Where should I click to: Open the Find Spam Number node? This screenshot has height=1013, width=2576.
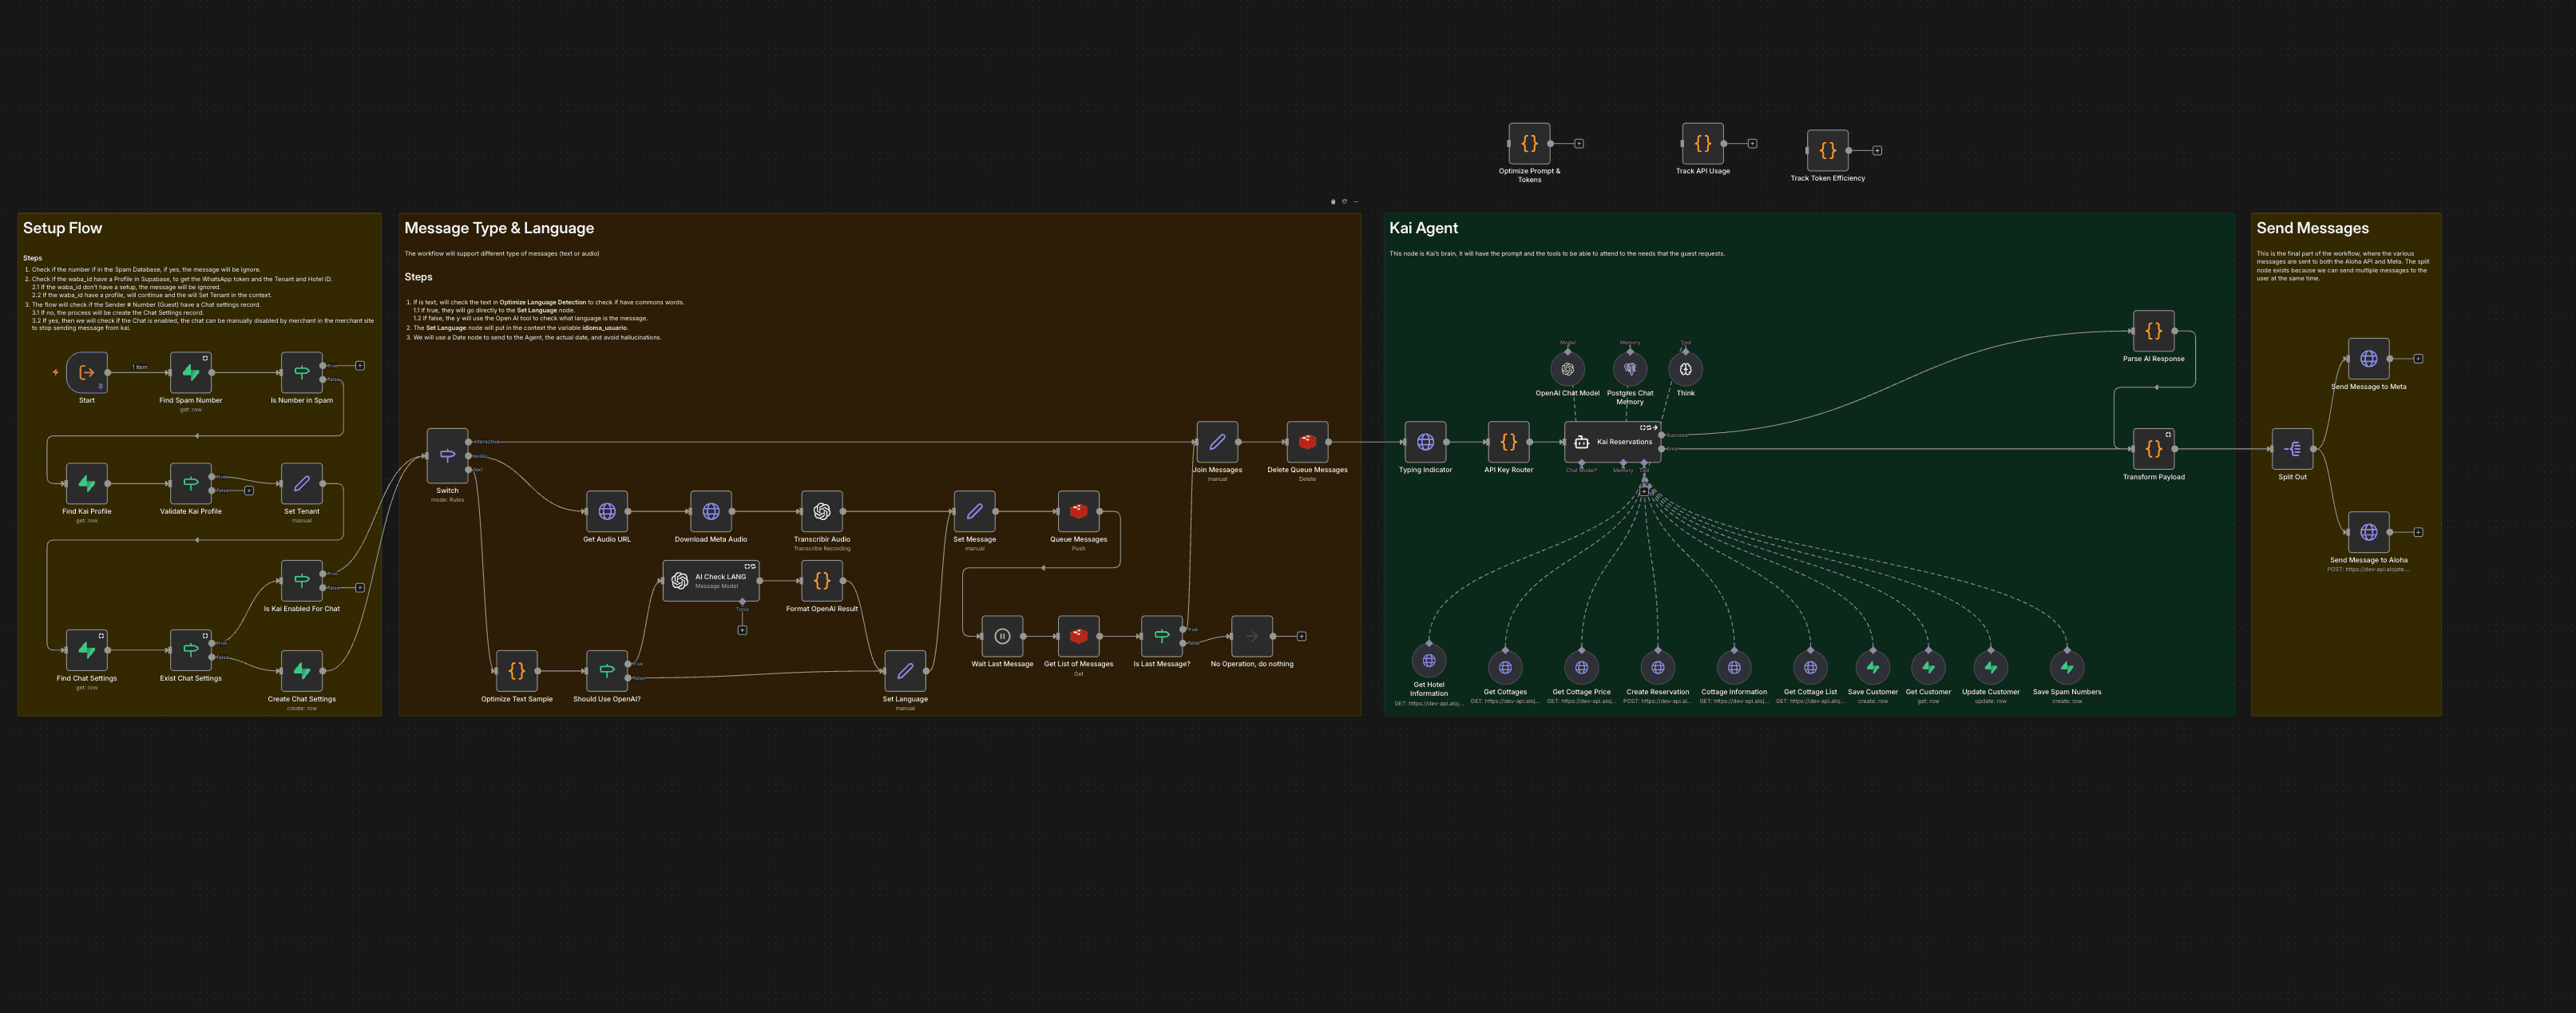click(x=191, y=372)
